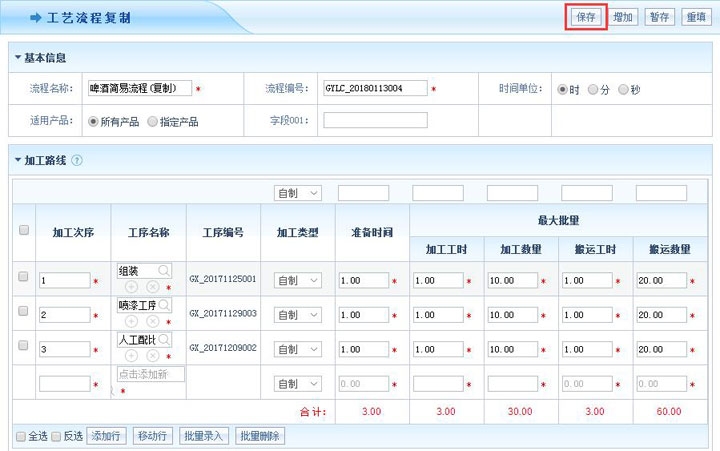The width and height of the screenshot is (720, 451).
Task: Select the 分 time unit radio
Action: pos(593,90)
